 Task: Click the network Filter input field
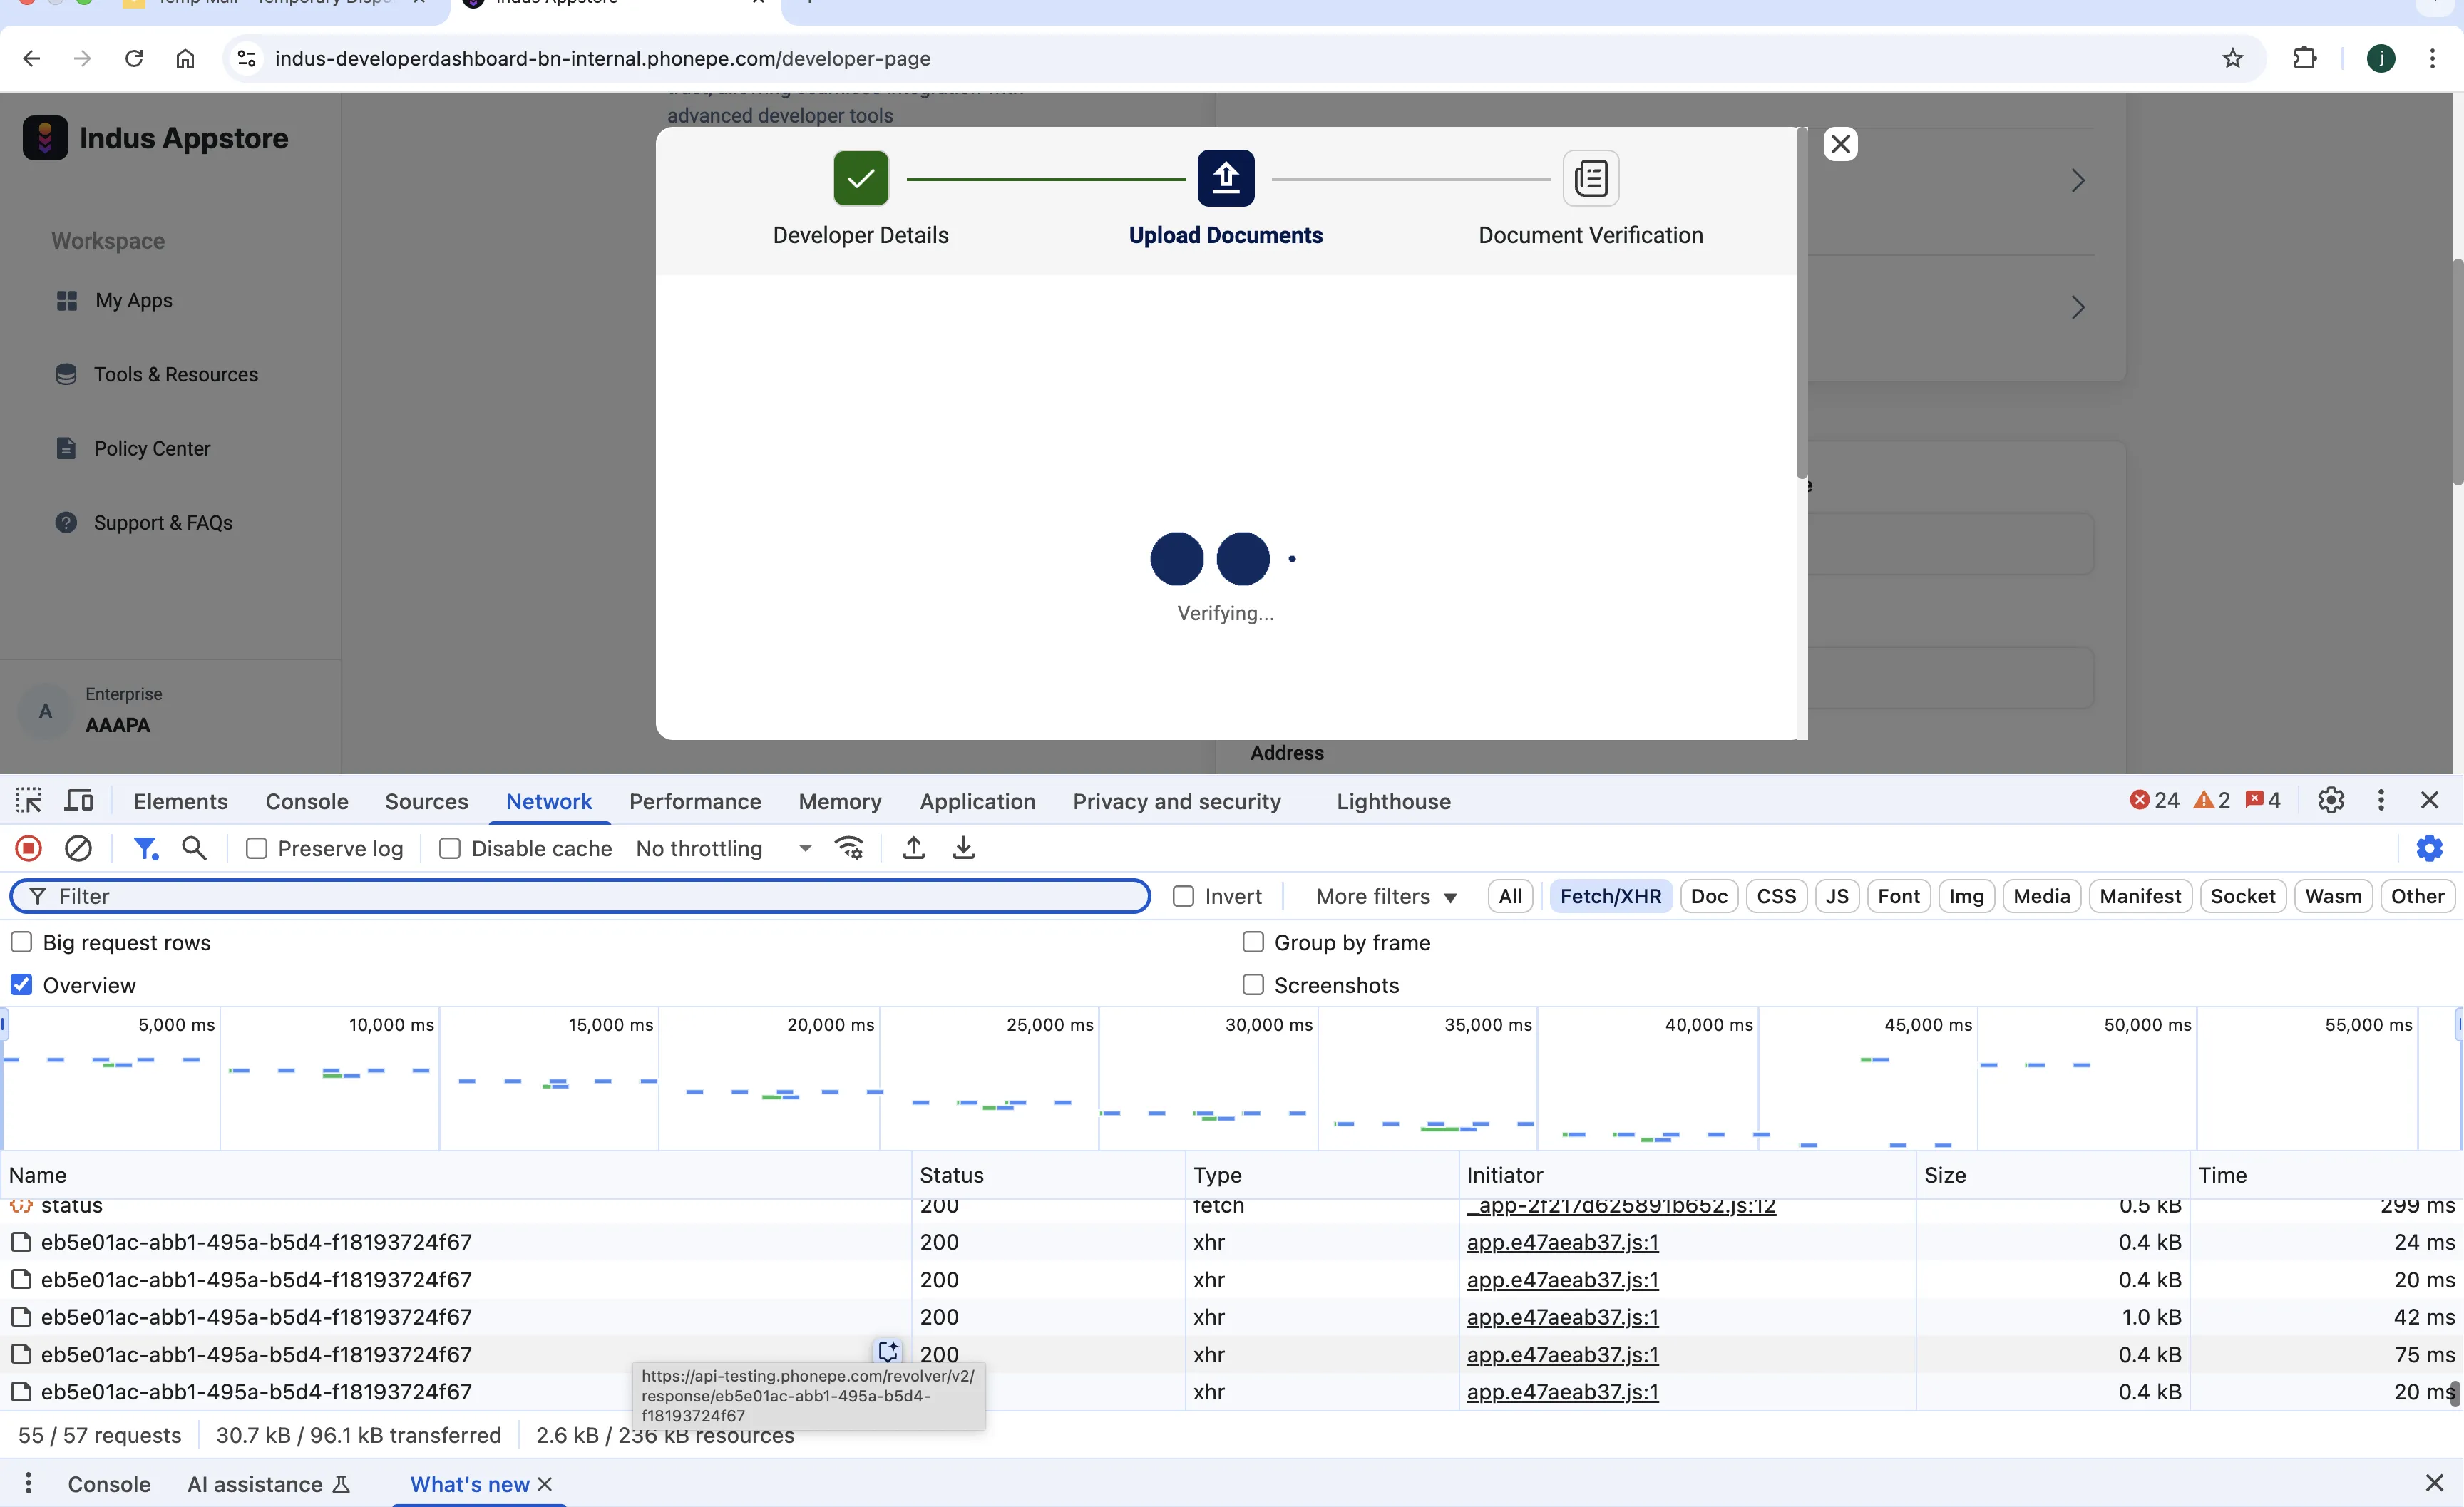click(x=580, y=896)
